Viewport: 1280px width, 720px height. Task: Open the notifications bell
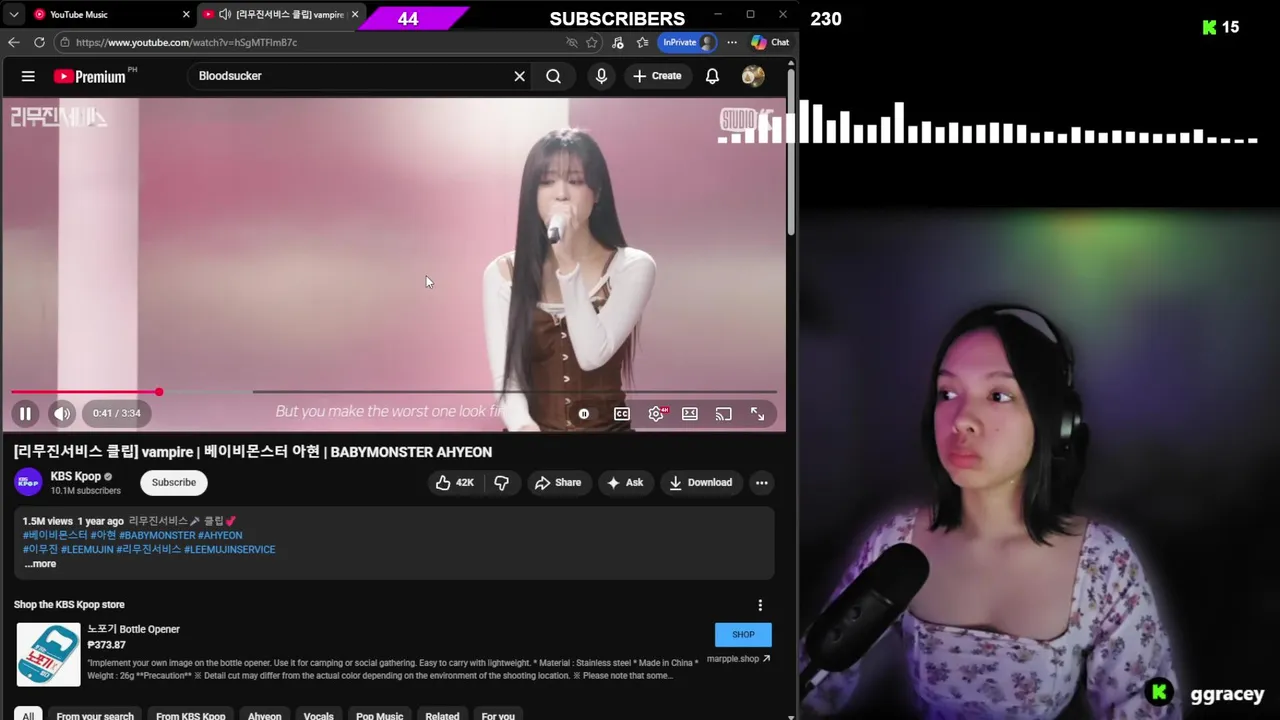click(712, 76)
